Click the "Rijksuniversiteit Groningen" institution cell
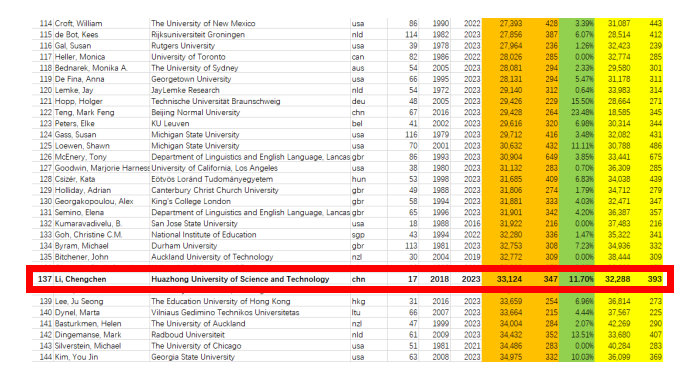The width and height of the screenshot is (691, 385). (198, 34)
